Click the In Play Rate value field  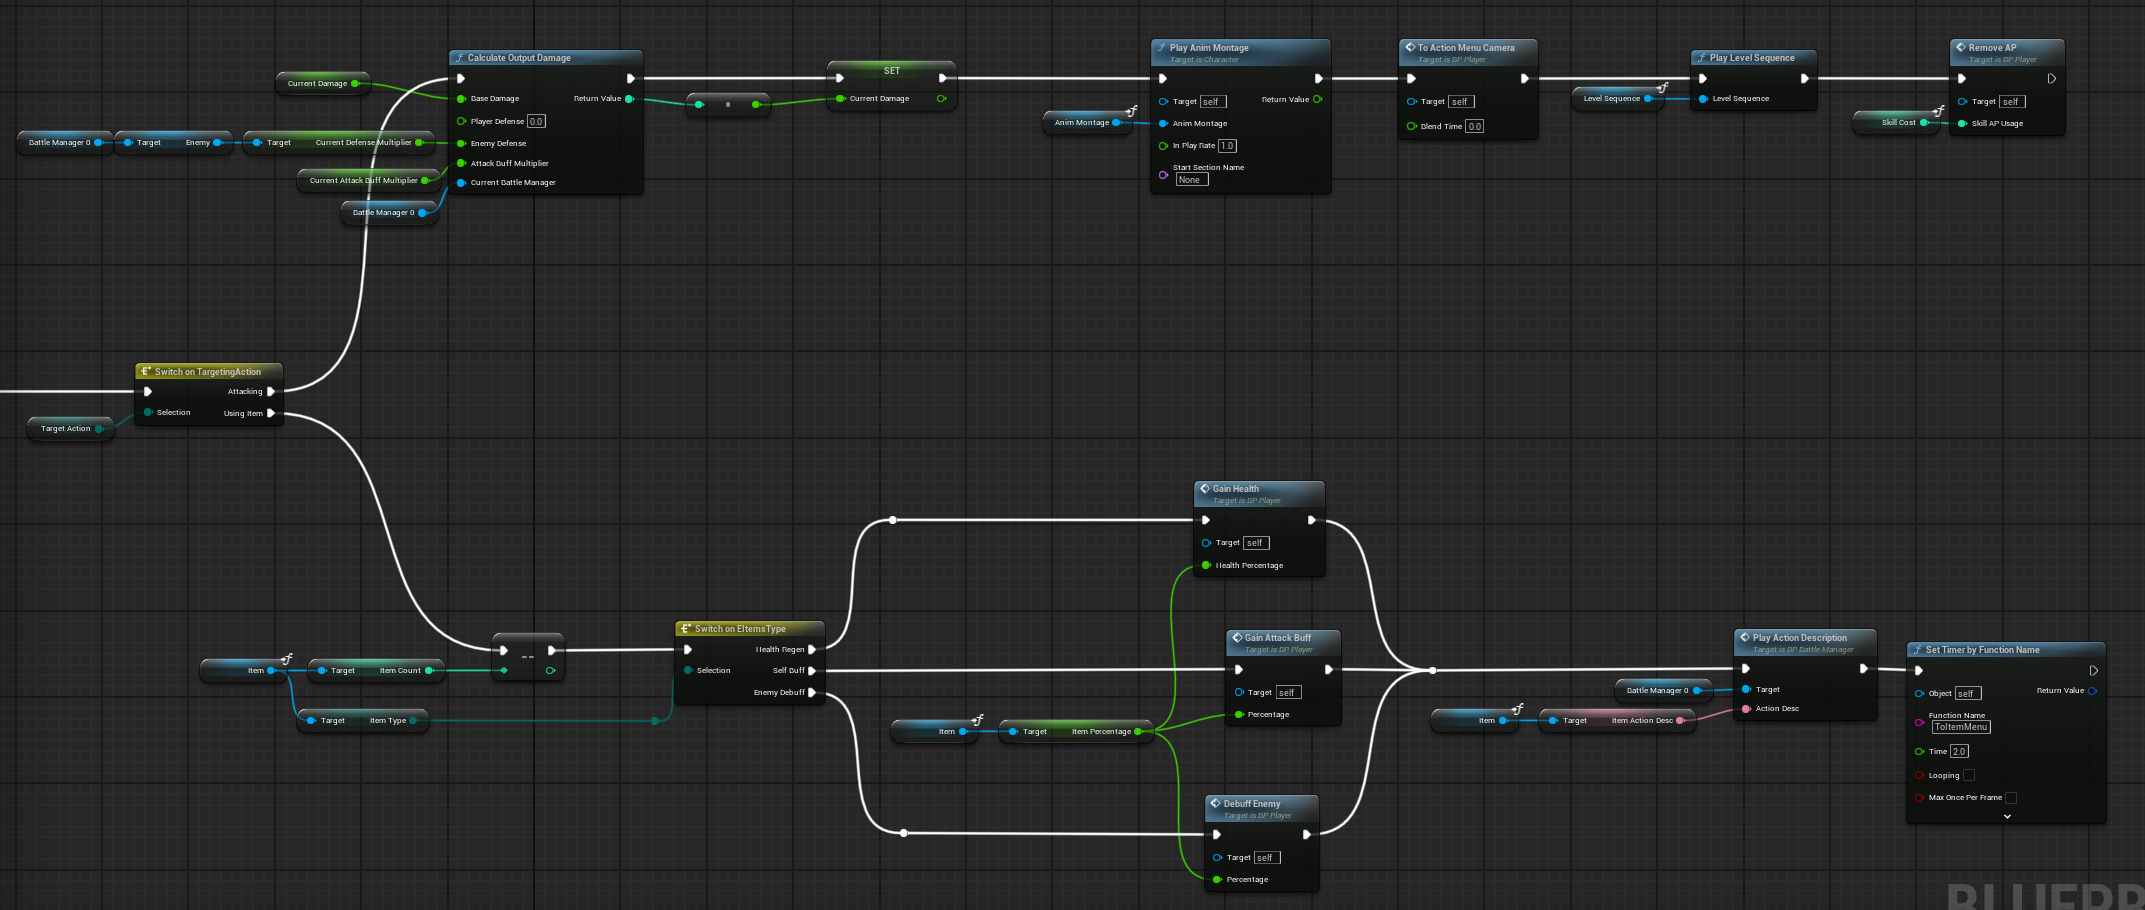[x=1227, y=146]
